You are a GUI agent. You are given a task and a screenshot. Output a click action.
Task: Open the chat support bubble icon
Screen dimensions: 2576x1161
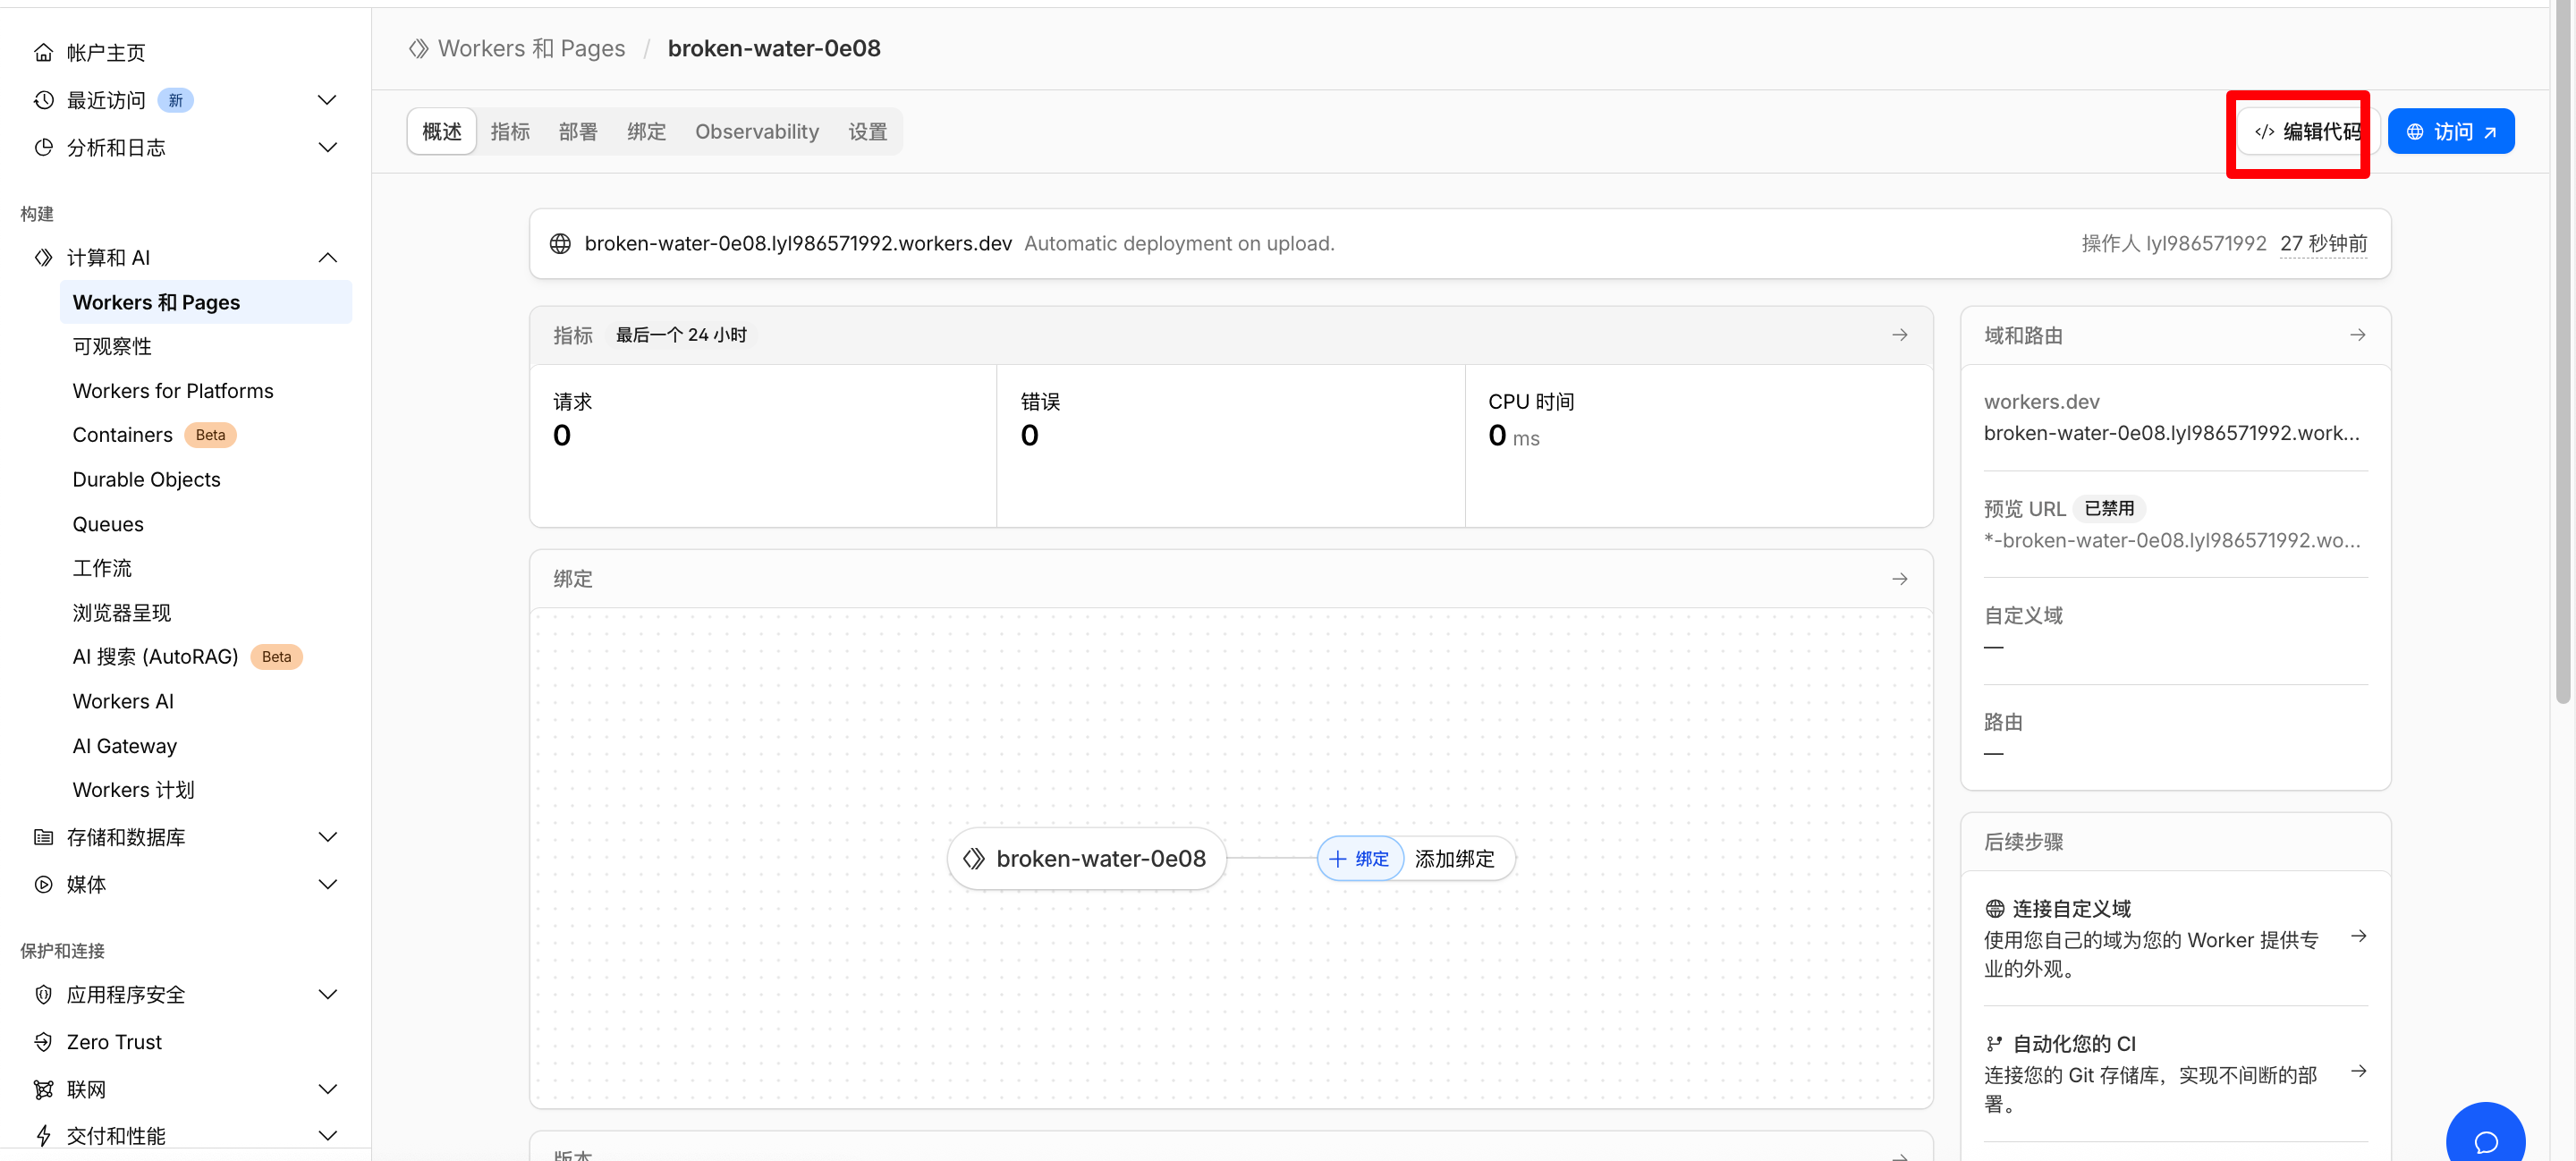point(2485,1141)
